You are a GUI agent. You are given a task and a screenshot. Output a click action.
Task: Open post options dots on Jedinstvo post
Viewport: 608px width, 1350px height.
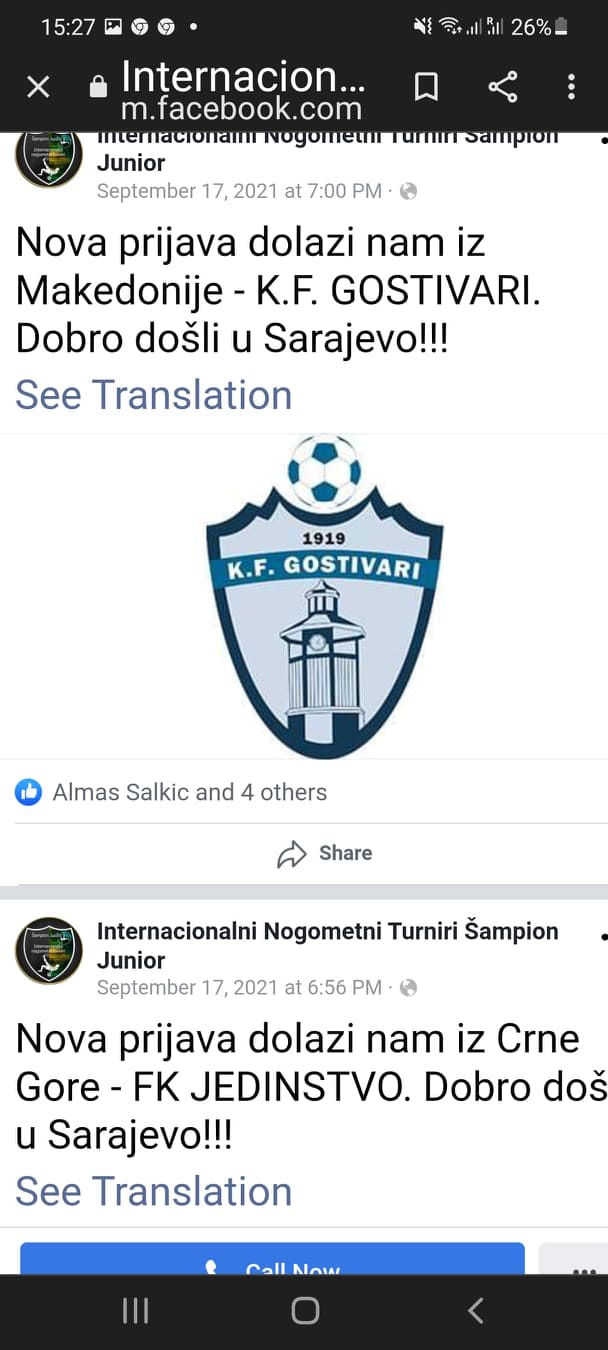[x=603, y=937]
